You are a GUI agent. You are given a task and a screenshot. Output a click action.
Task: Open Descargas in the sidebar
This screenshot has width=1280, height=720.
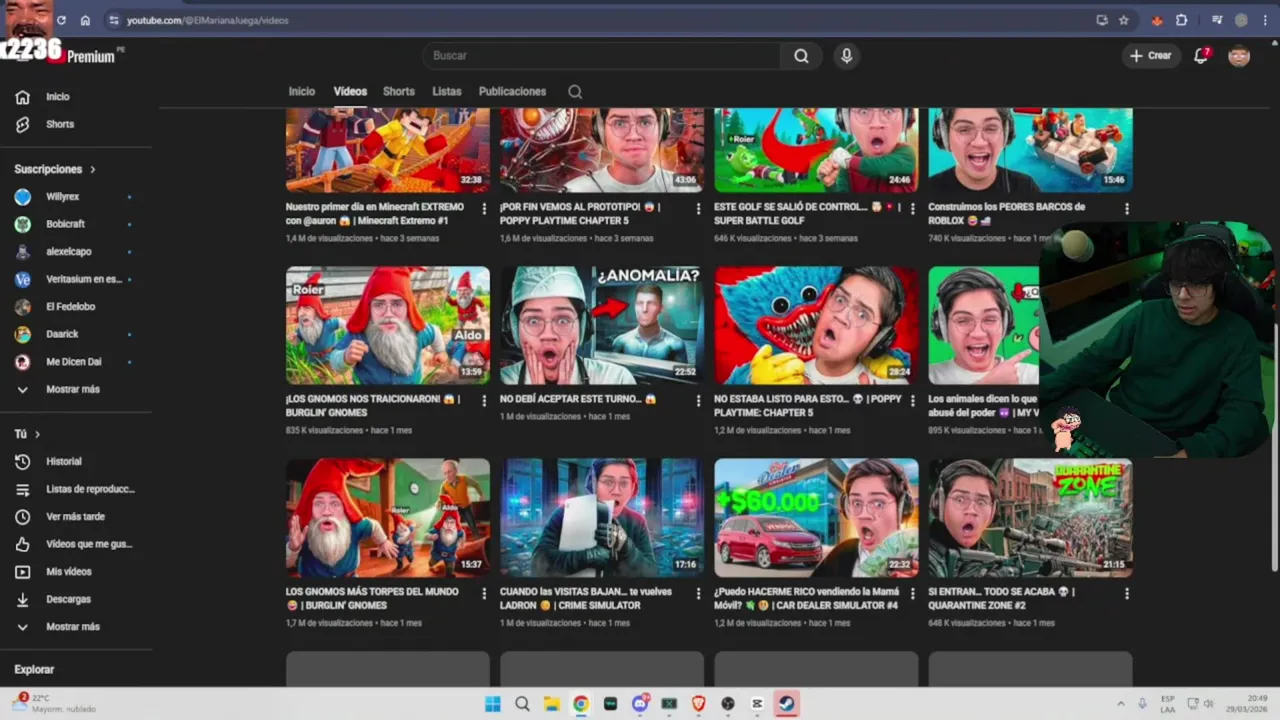tap(68, 599)
